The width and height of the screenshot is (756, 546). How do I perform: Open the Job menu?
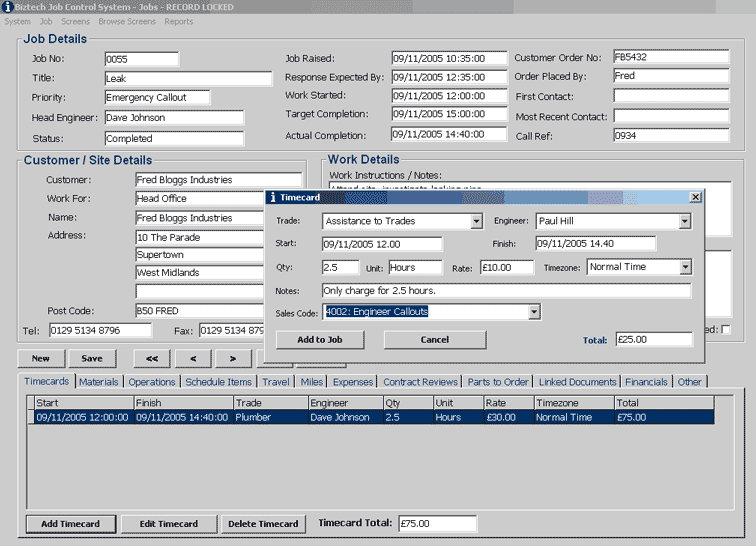tap(46, 22)
